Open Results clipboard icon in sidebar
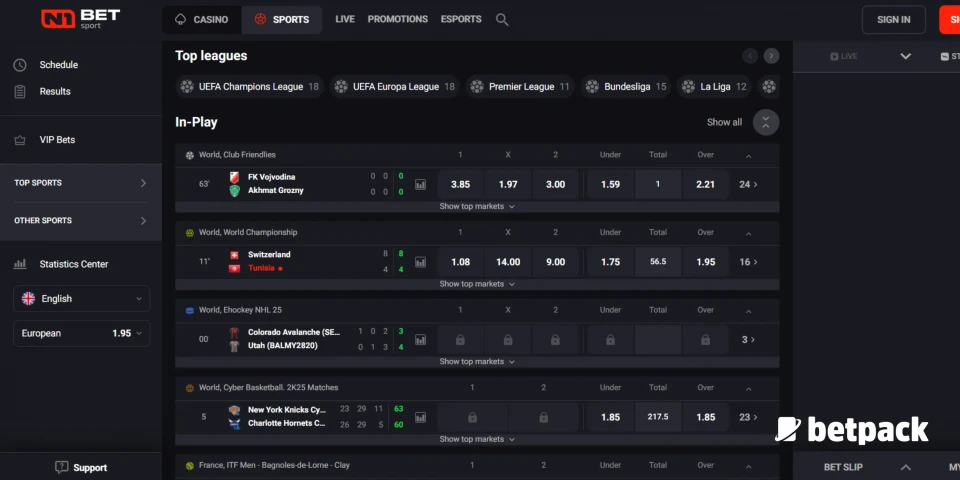This screenshot has width=960, height=480. (x=20, y=92)
